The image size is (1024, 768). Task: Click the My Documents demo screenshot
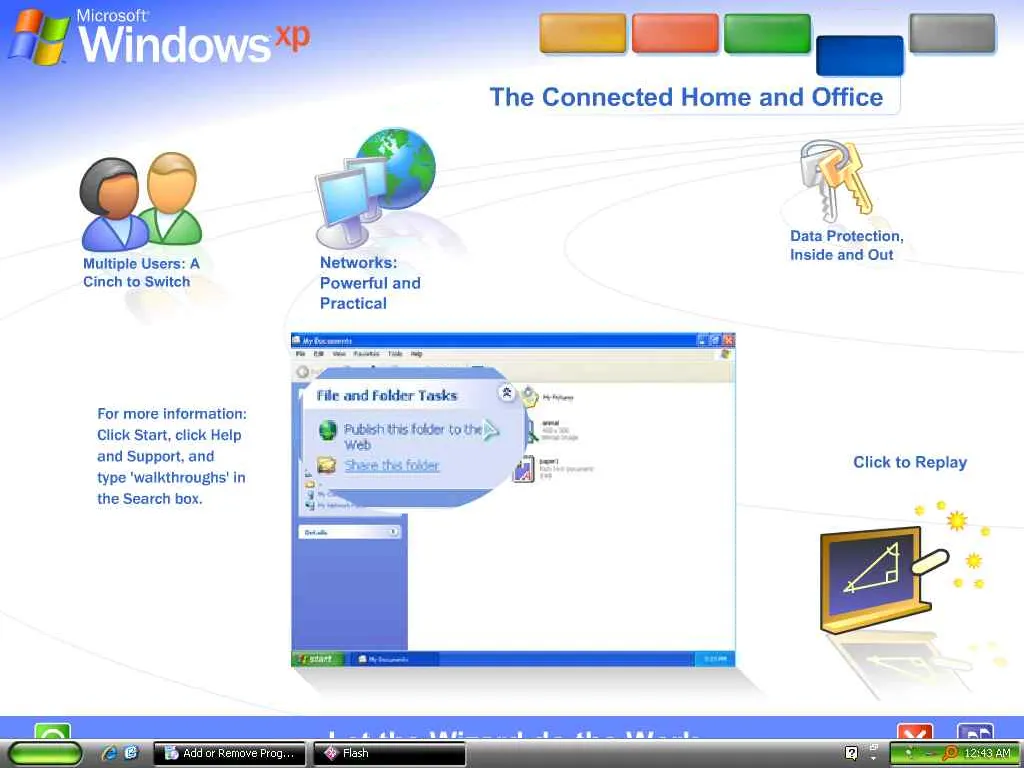tap(513, 500)
